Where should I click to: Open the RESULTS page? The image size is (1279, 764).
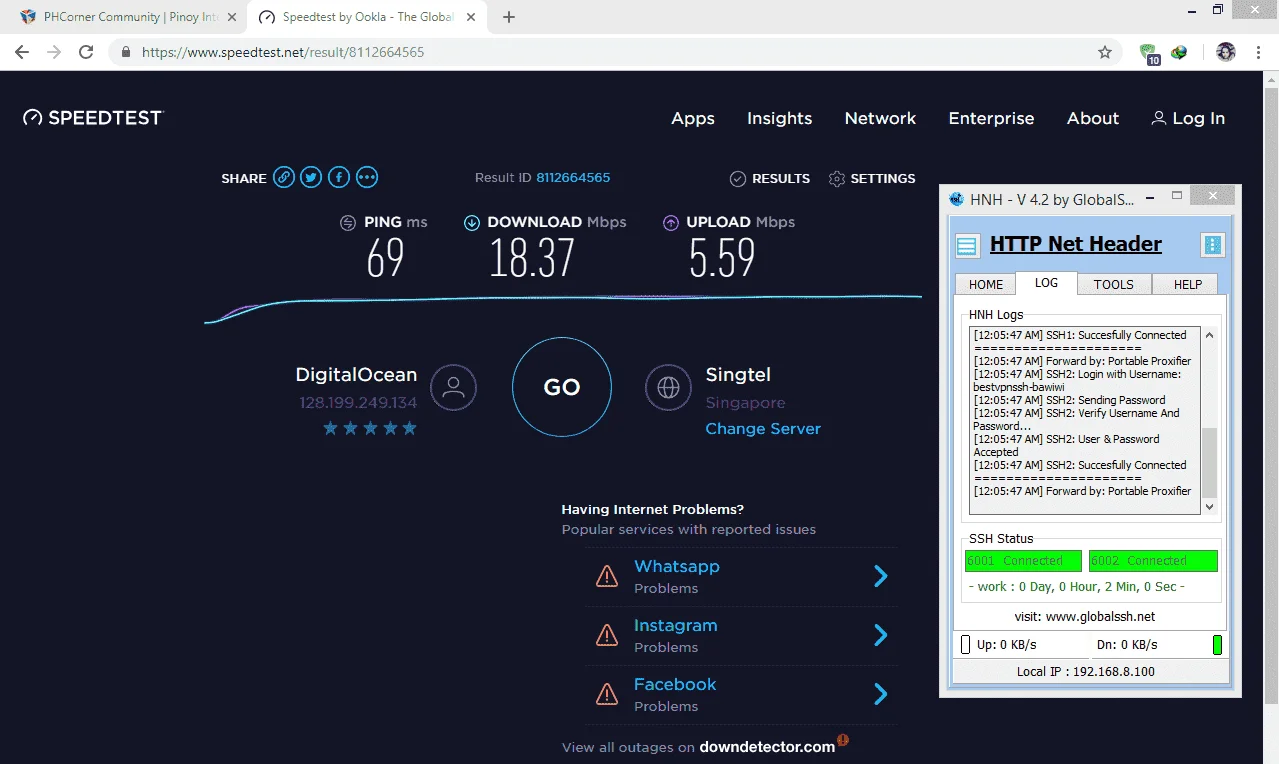tap(770, 178)
